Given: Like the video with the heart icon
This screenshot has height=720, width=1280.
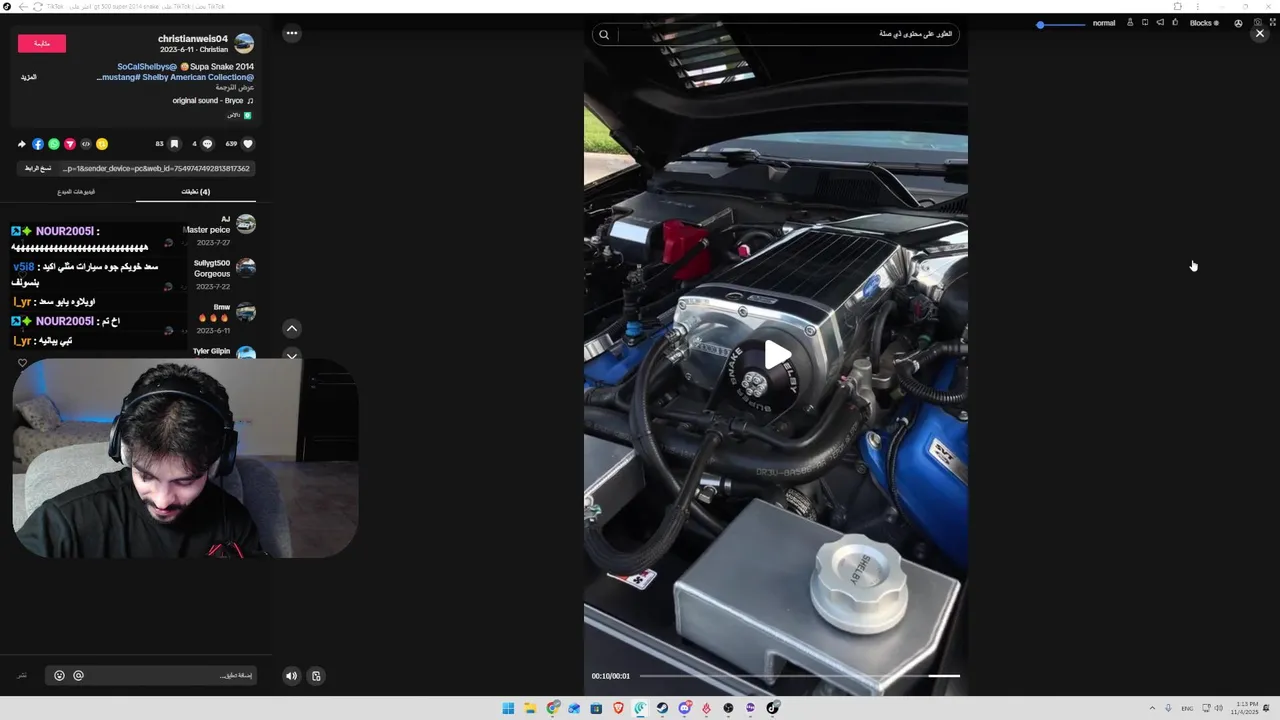Looking at the screenshot, I should pos(248,144).
